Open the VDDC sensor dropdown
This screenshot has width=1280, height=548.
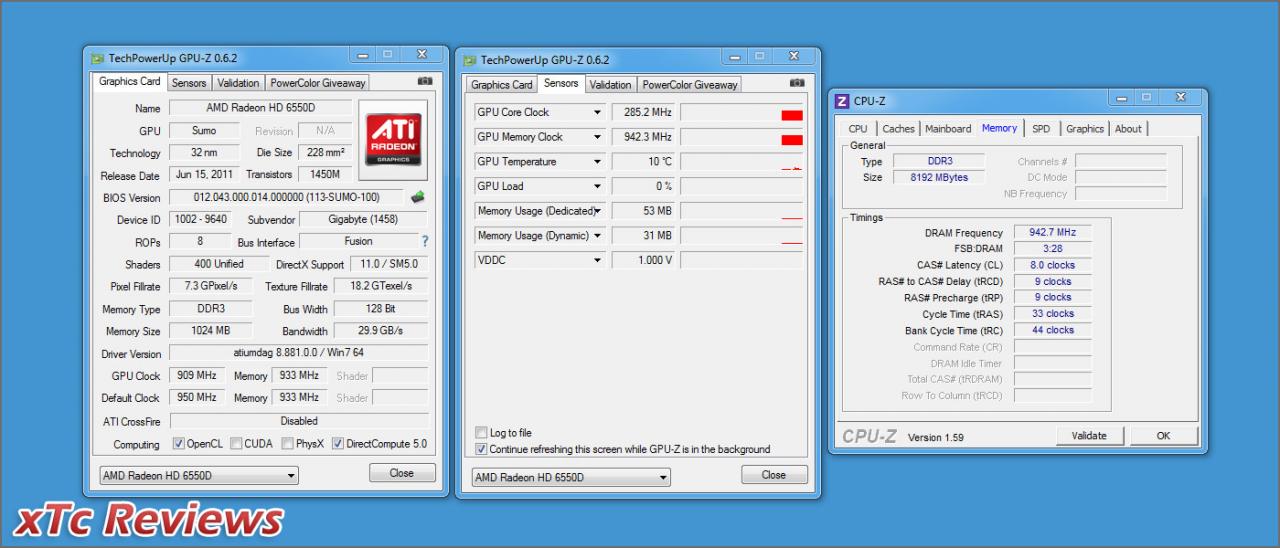pyautogui.click(x=598, y=260)
